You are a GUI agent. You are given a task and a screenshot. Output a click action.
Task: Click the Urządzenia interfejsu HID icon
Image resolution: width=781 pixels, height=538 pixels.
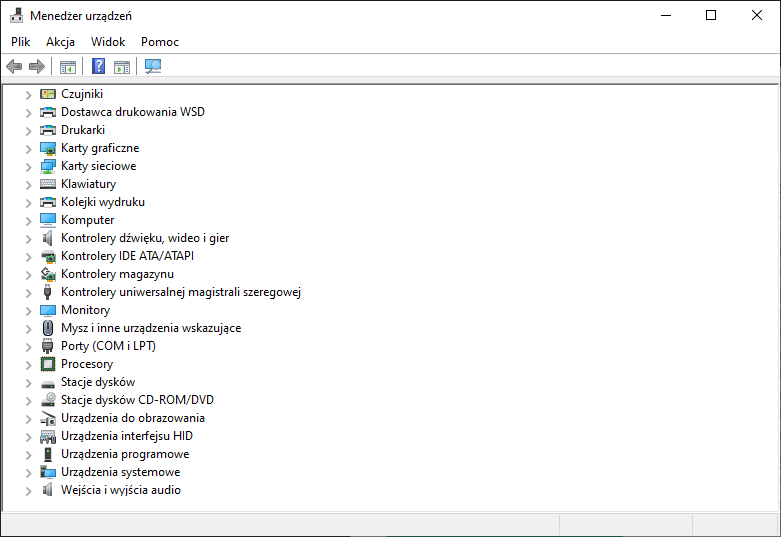(48, 437)
